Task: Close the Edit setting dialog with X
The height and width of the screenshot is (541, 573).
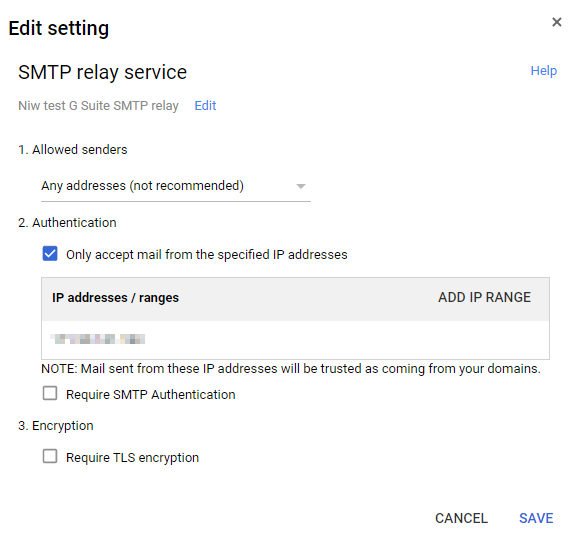Action: (x=556, y=22)
